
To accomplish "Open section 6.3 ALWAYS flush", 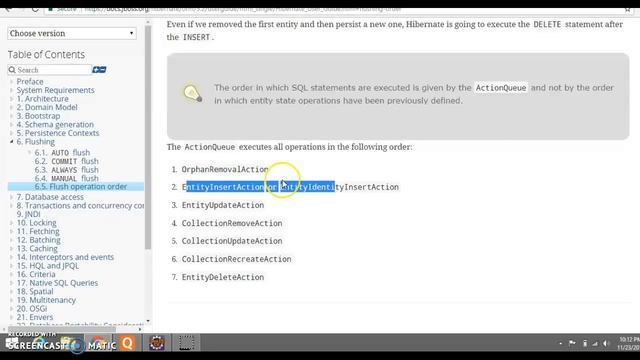I will point(67,170).
